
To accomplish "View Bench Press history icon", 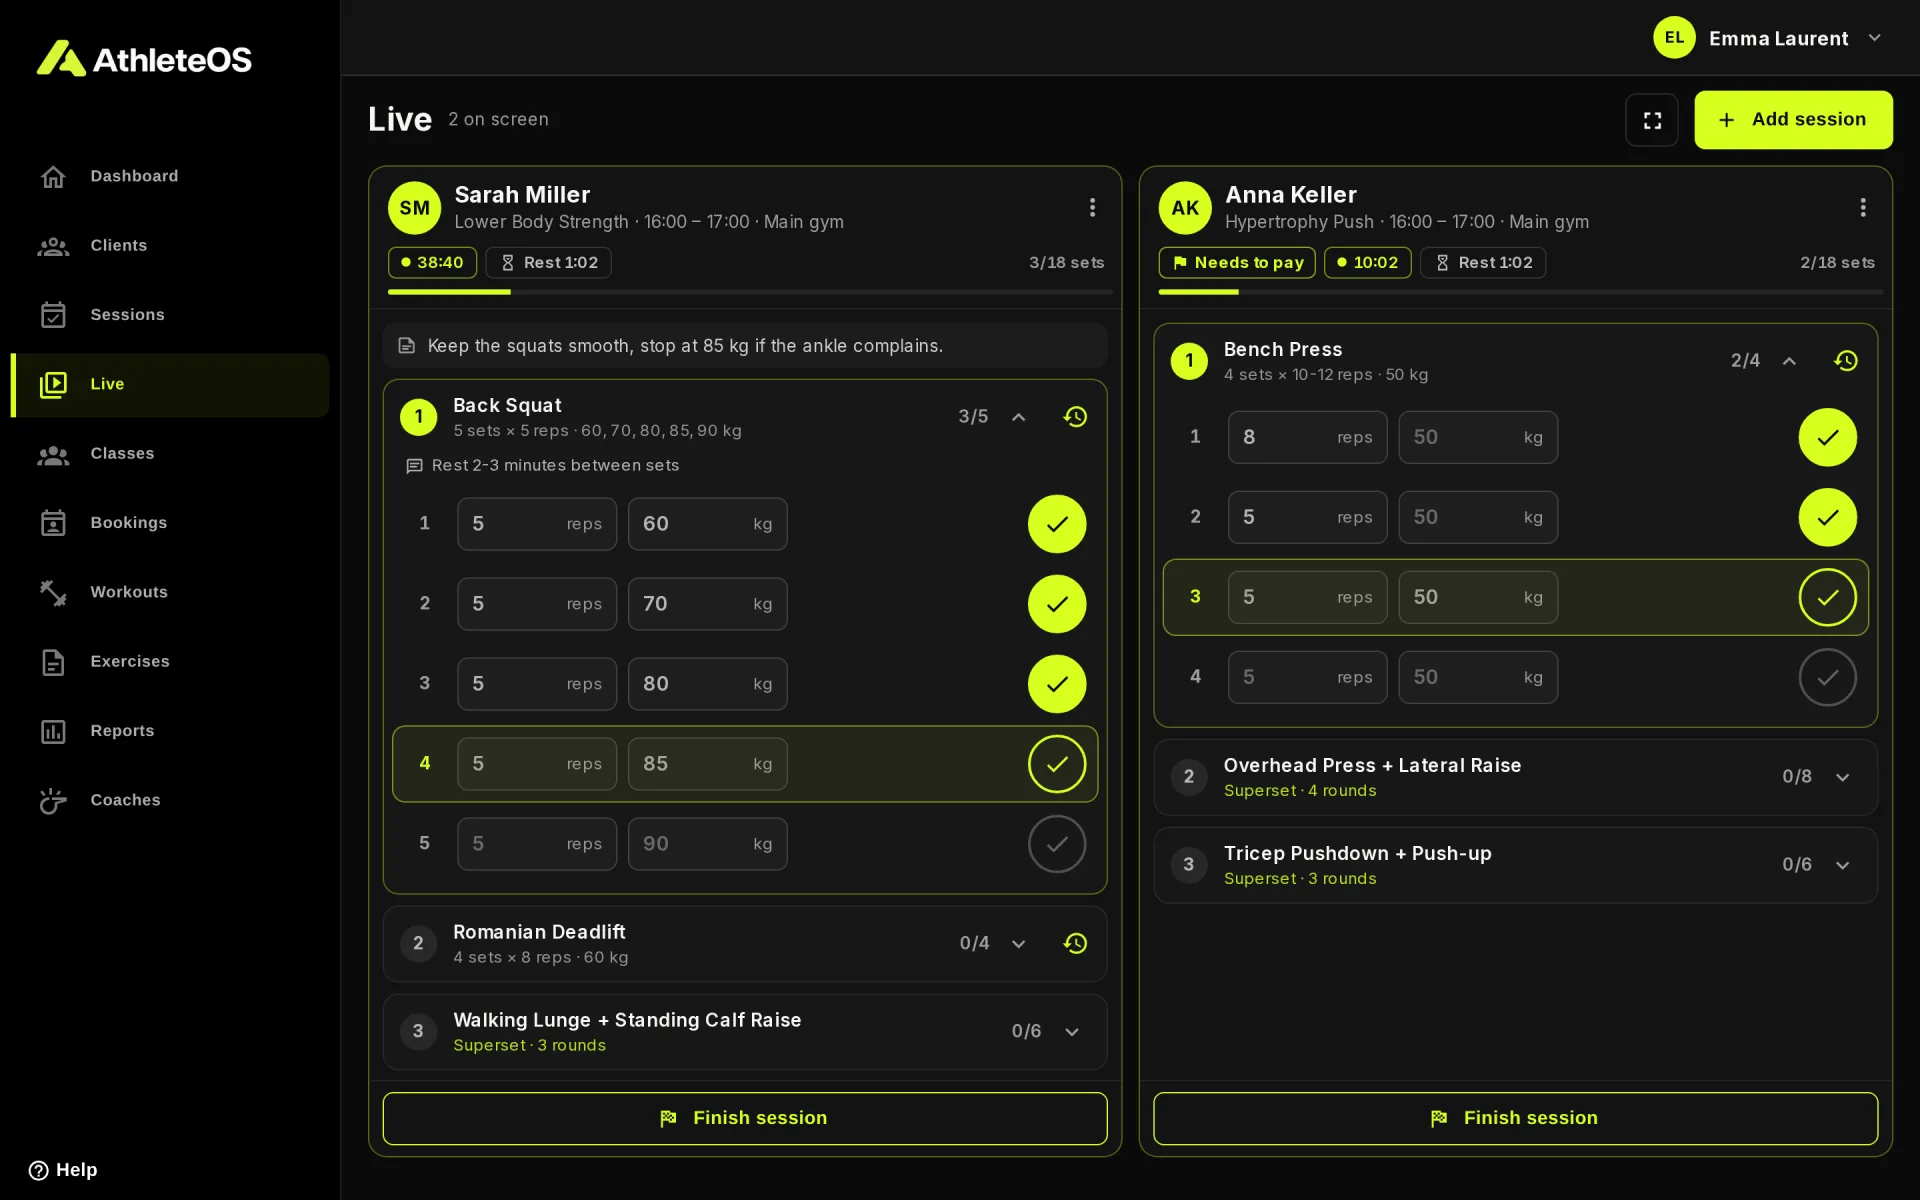I will pyautogui.click(x=1846, y=361).
